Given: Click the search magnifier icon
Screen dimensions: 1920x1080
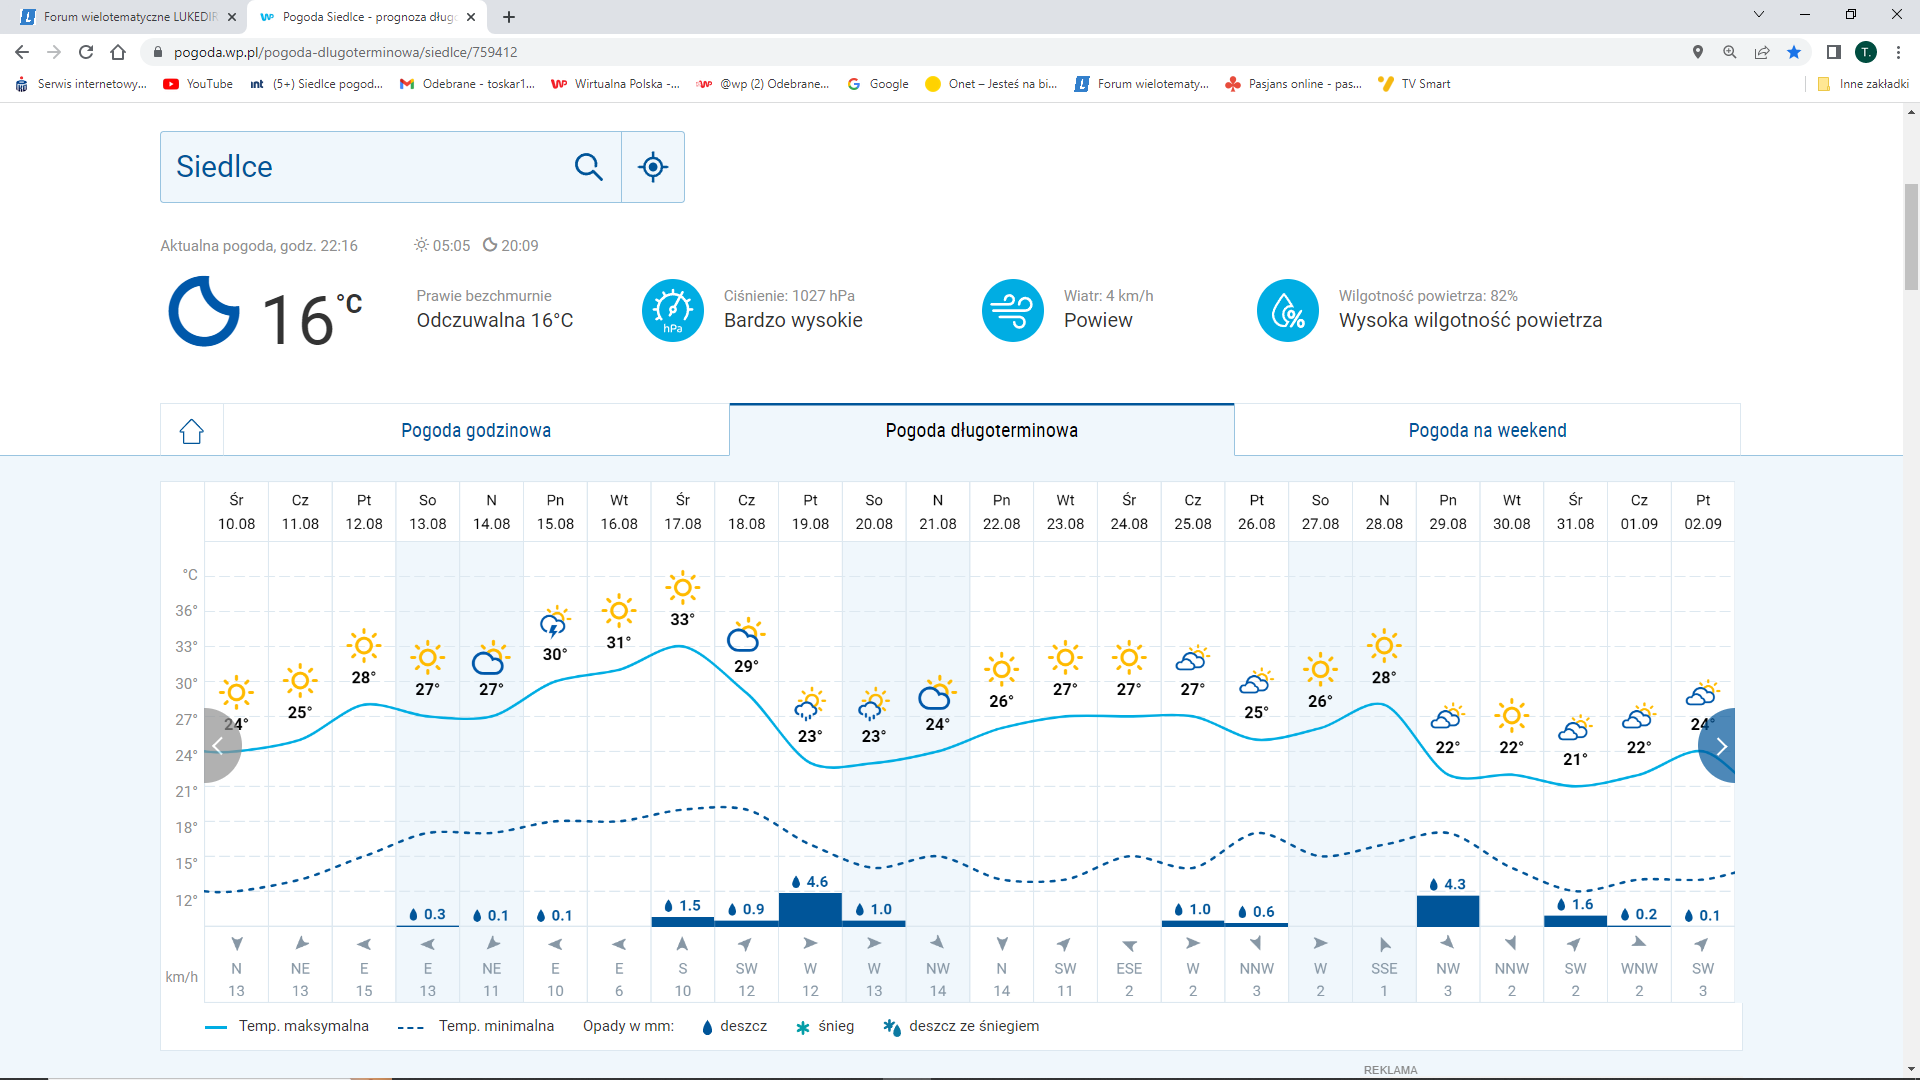Looking at the screenshot, I should click(588, 167).
